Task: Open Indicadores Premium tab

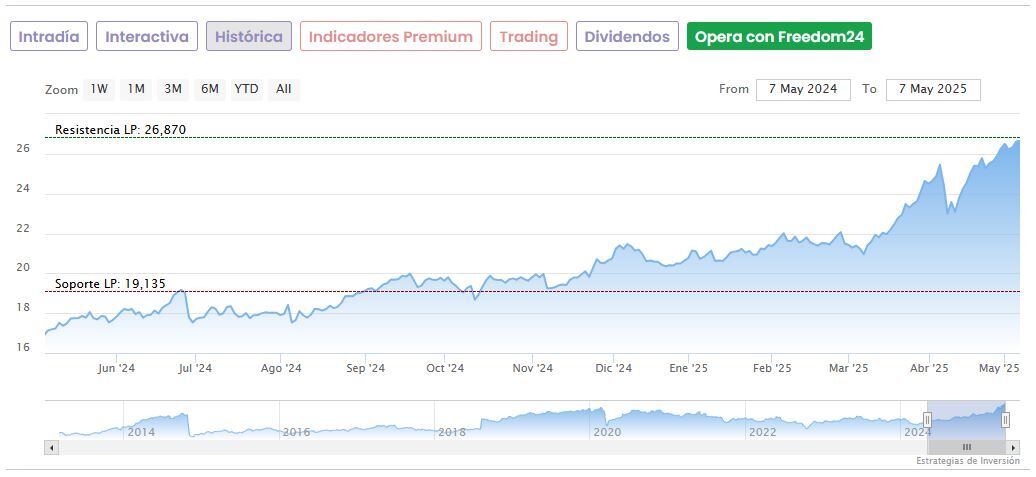Action: click(390, 37)
